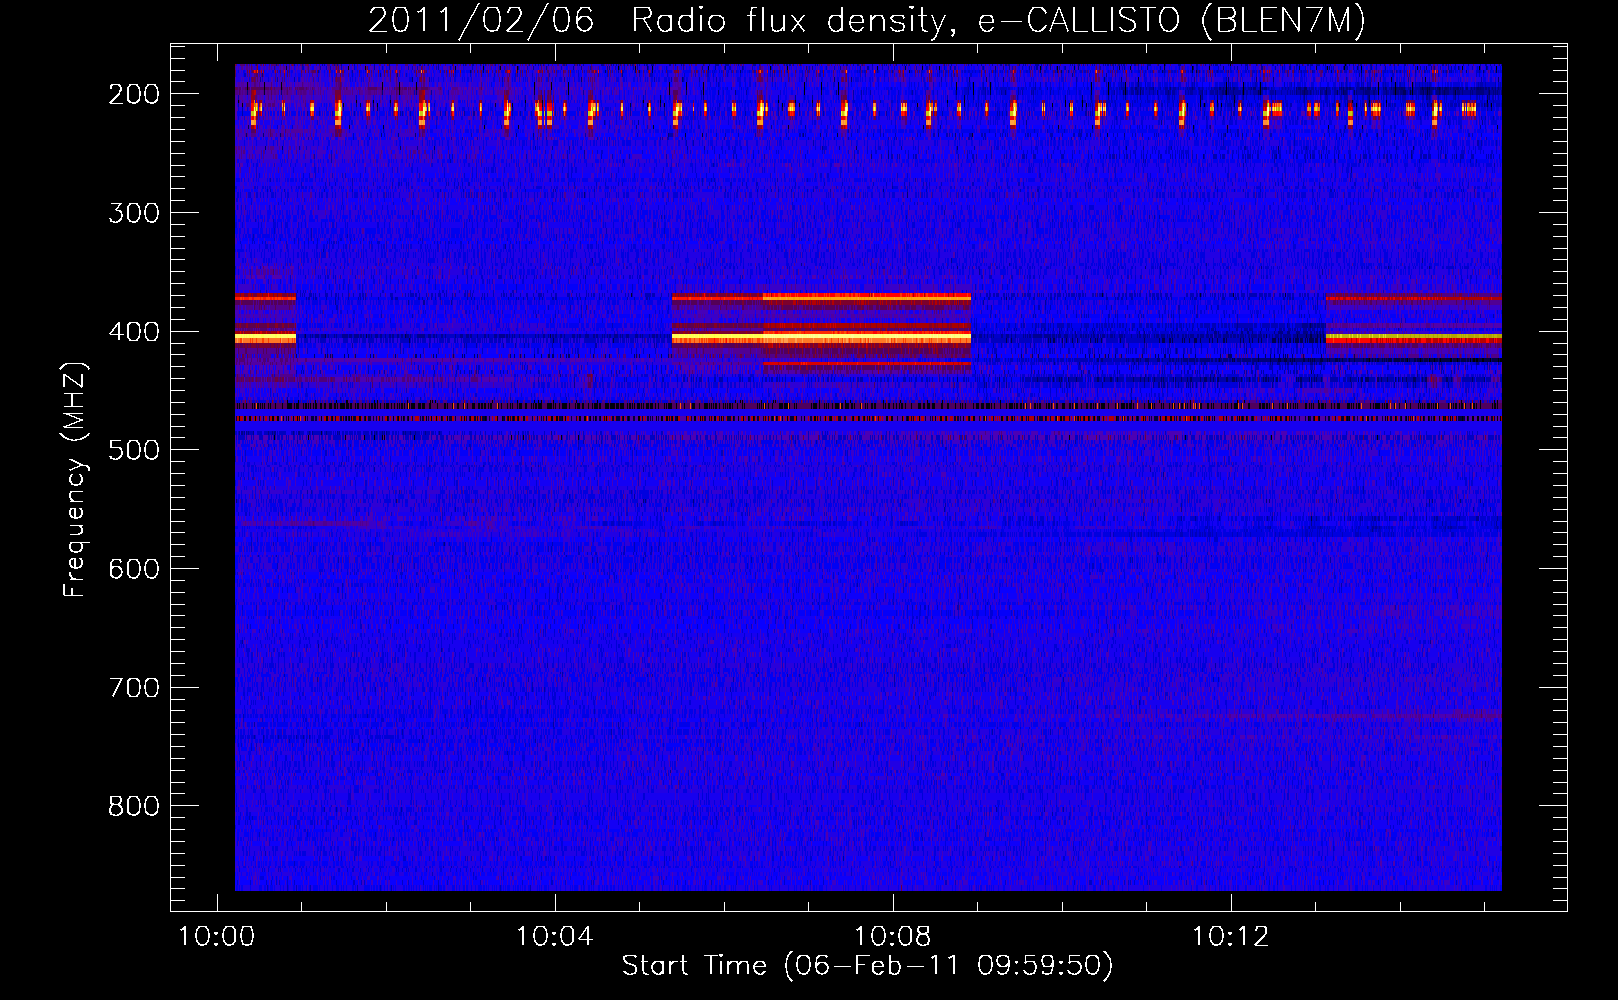The height and width of the screenshot is (1000, 1618).
Task: Click the 400 frequency tick label
Action: [x=134, y=331]
